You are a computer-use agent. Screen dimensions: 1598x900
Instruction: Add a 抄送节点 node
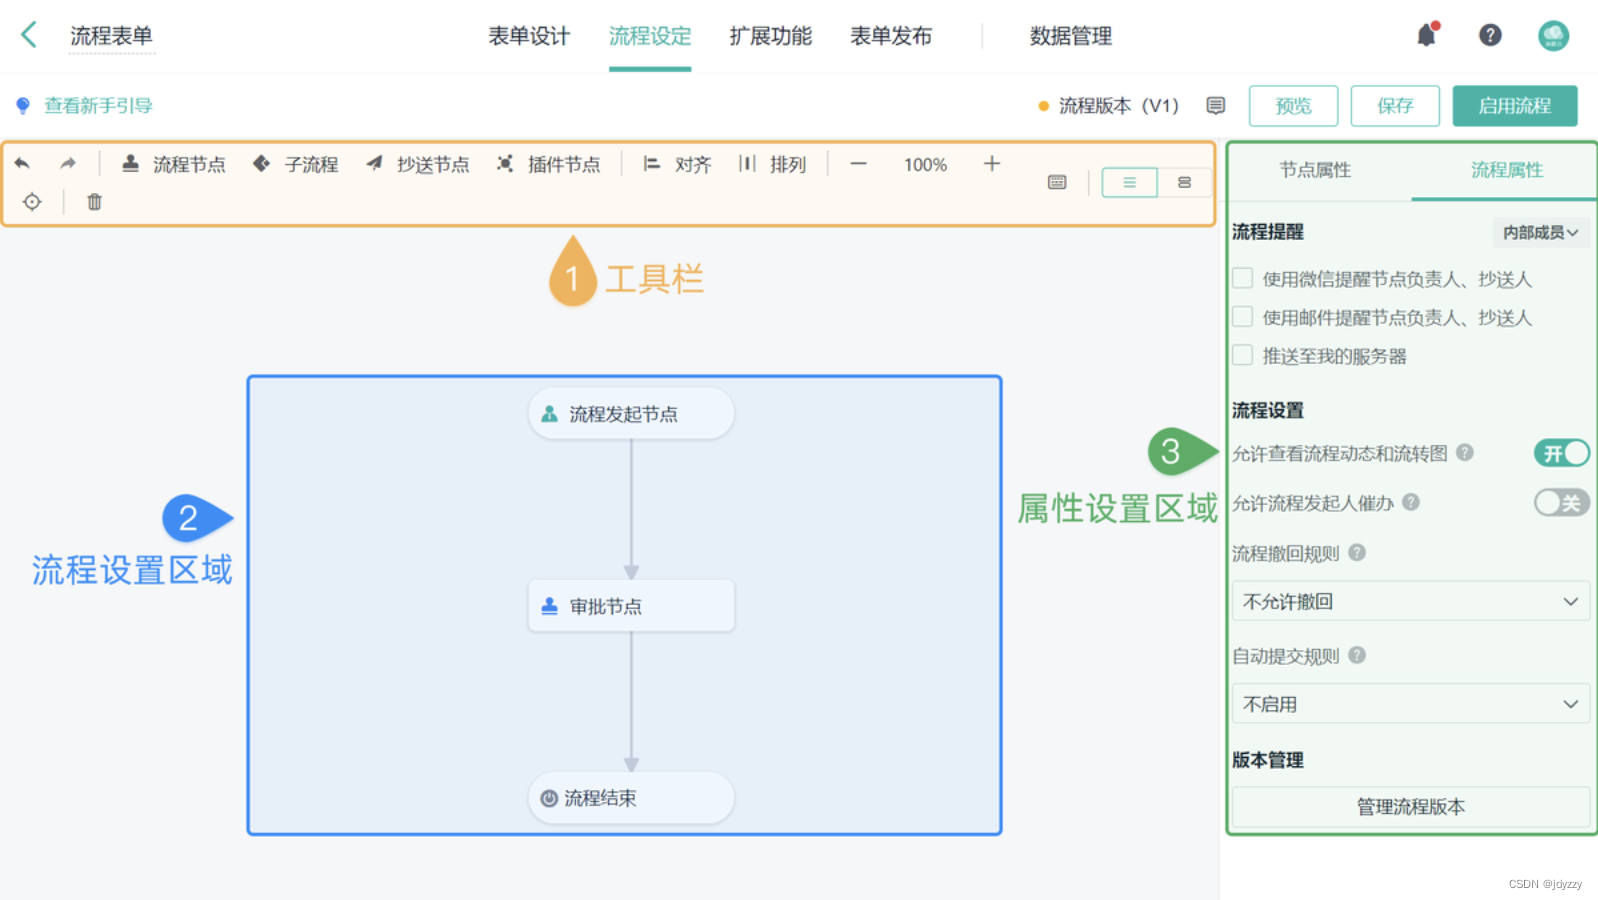click(417, 164)
